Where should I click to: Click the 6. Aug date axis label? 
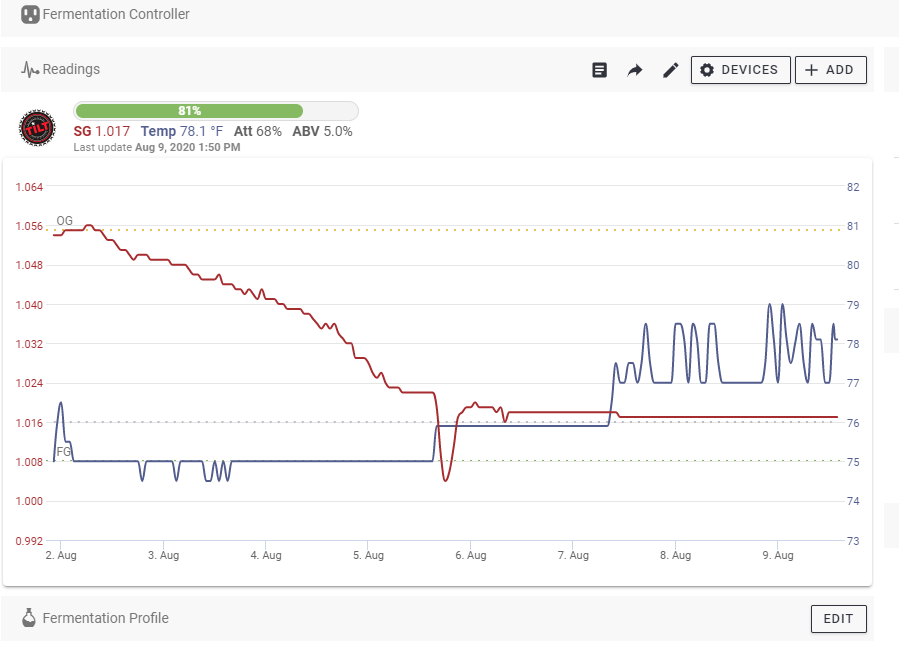click(471, 555)
